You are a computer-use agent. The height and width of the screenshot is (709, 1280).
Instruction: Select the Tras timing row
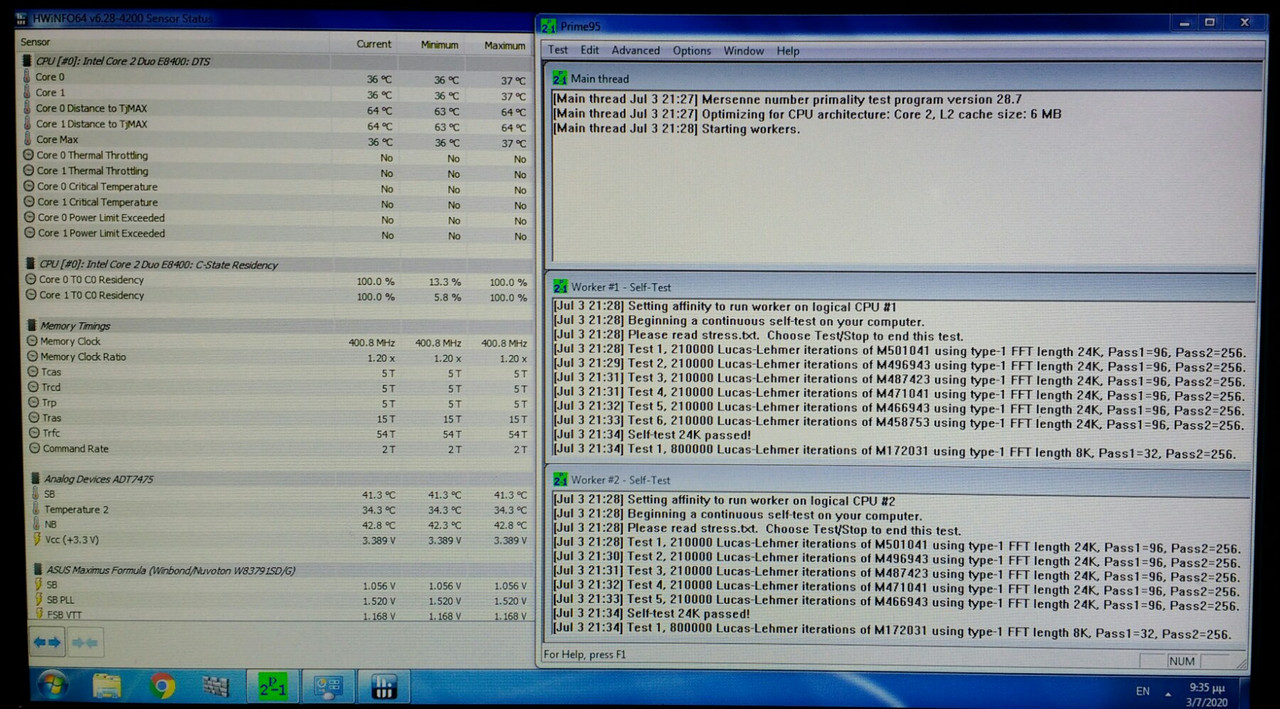[x=279, y=418]
